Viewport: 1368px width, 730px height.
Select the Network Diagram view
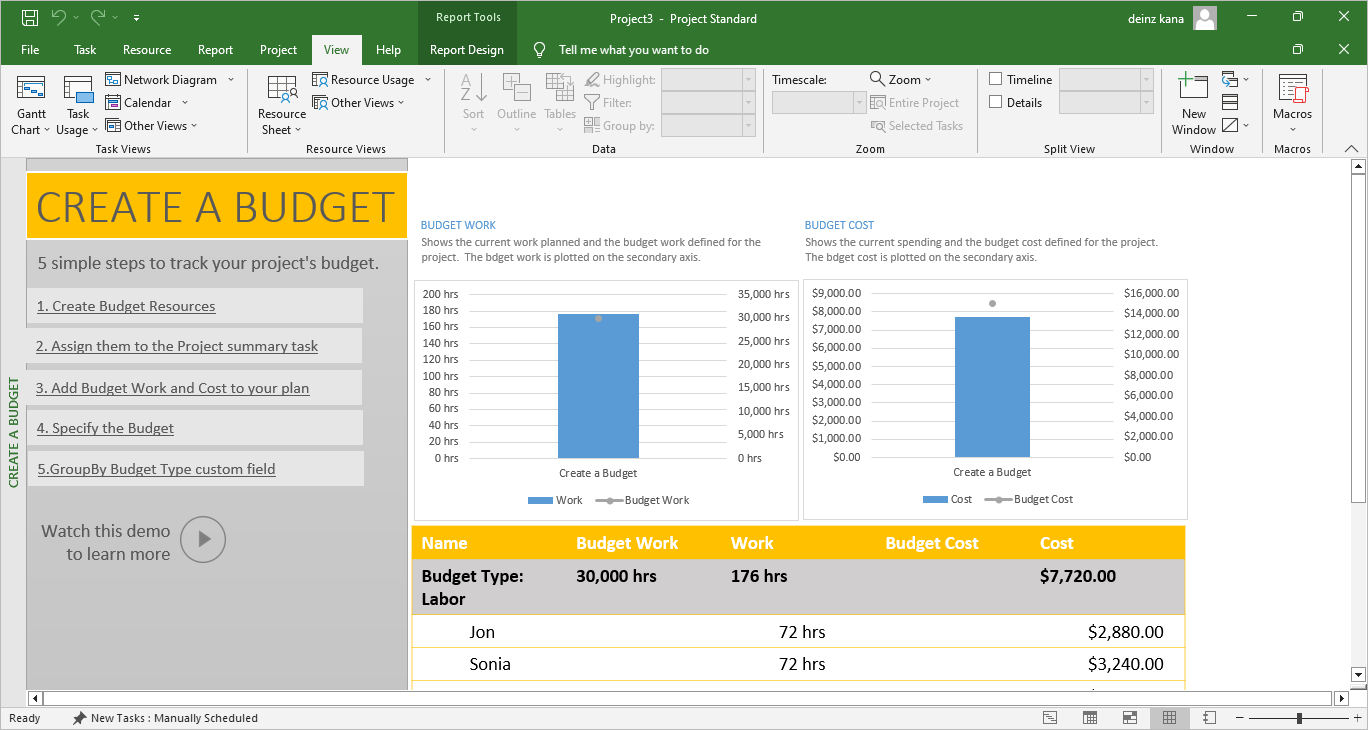[169, 80]
